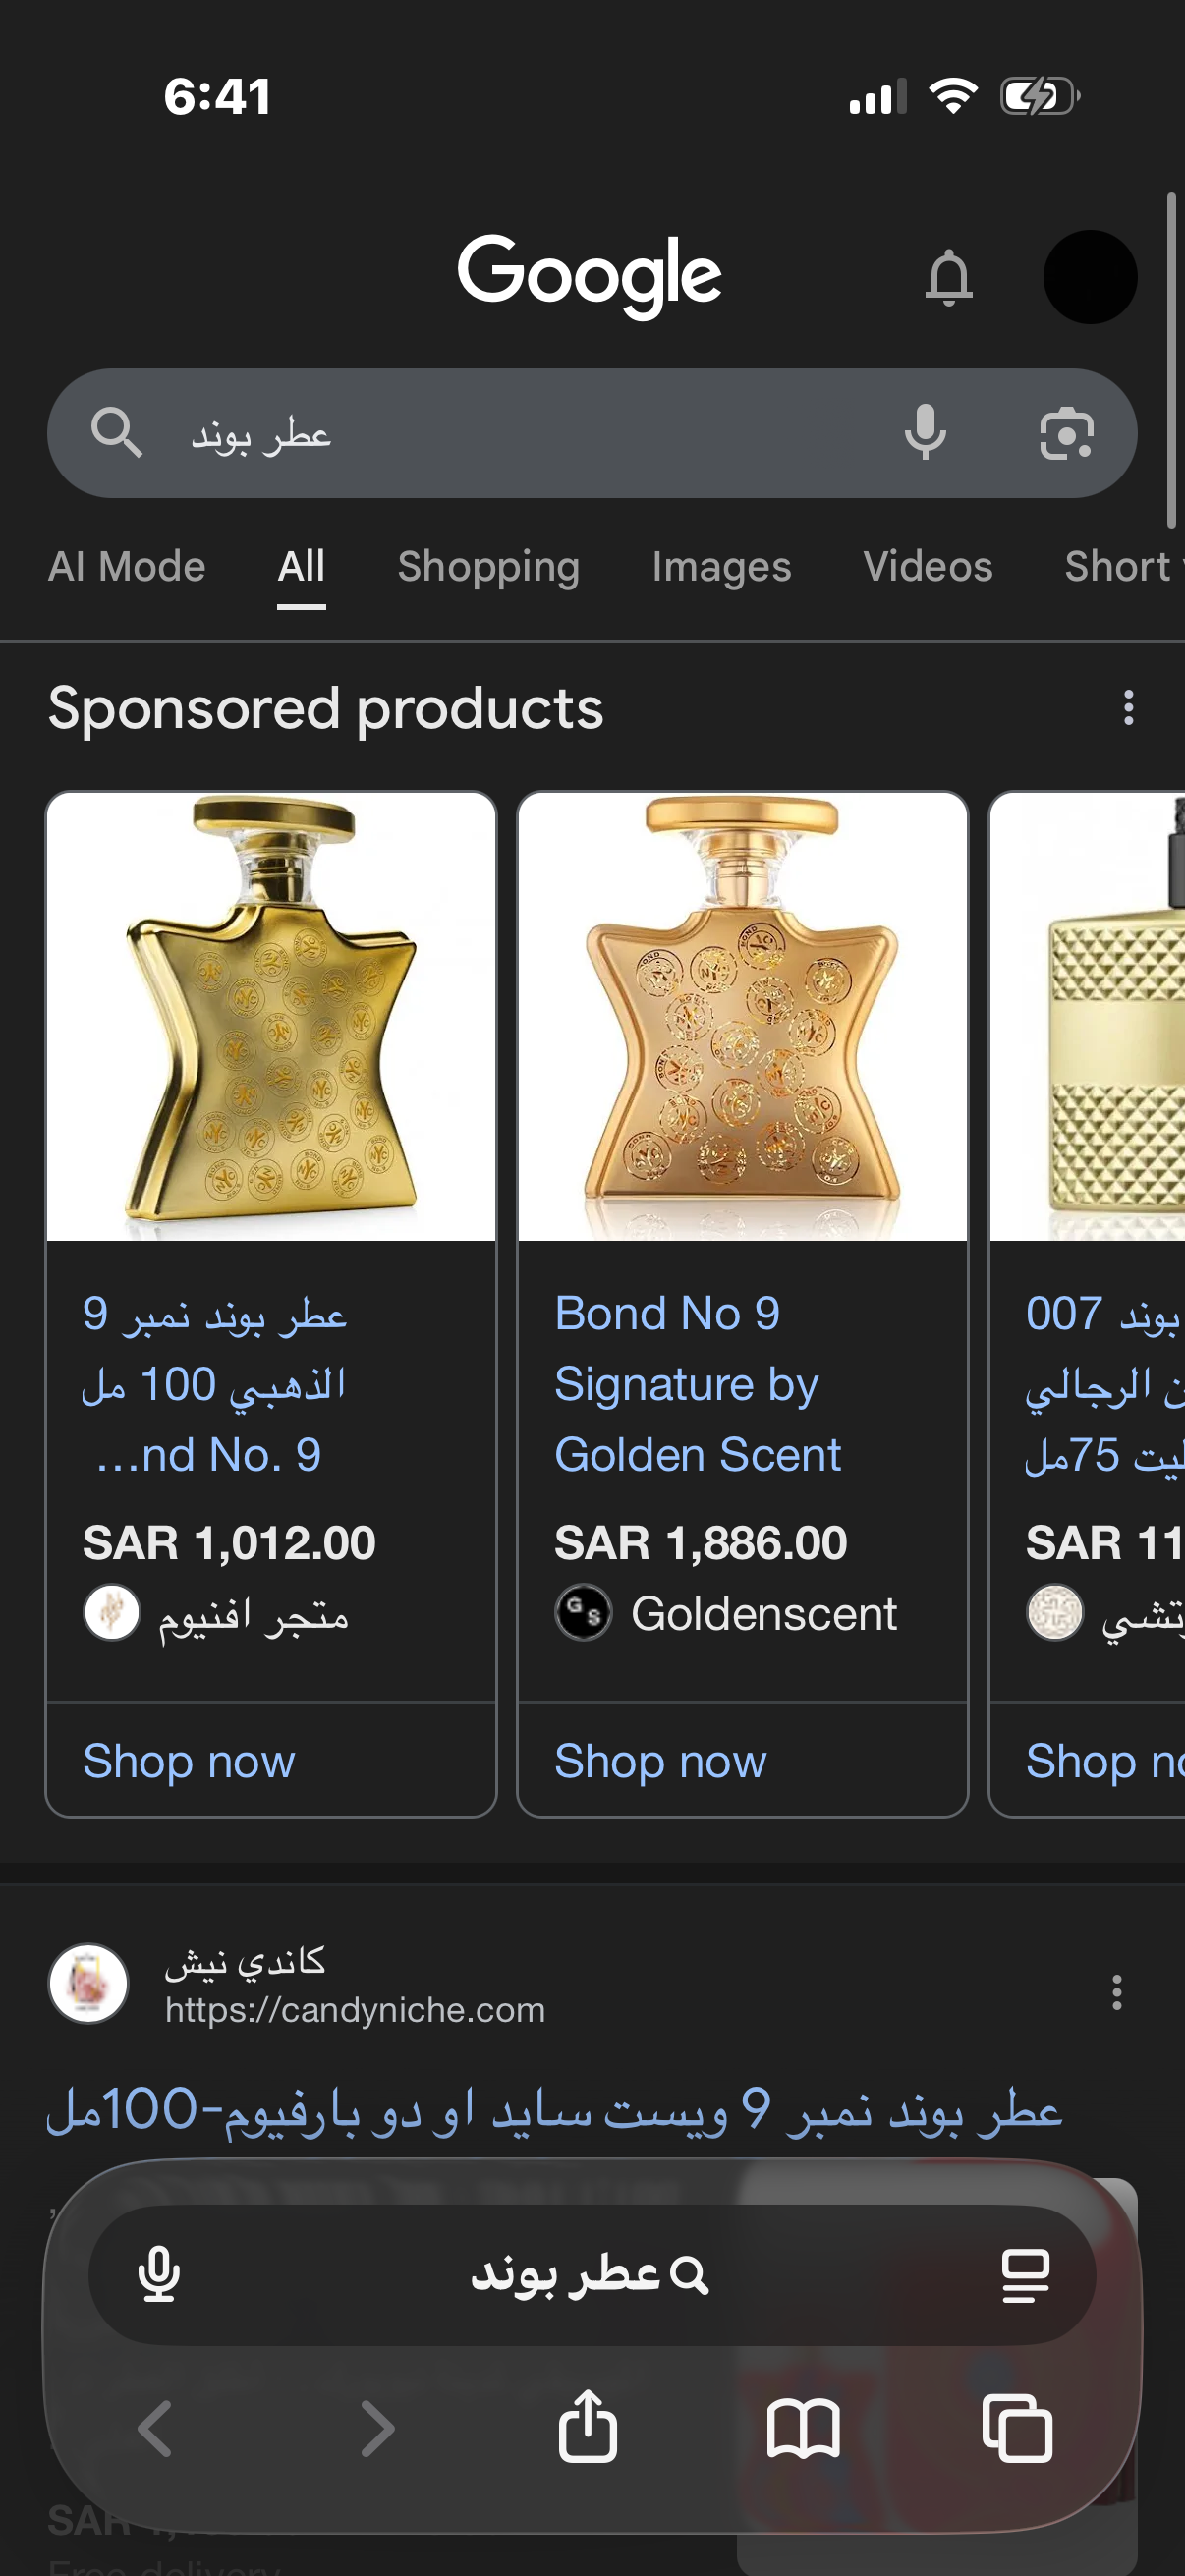
Task: Start voice search with the search box microphone
Action: pos(925,433)
